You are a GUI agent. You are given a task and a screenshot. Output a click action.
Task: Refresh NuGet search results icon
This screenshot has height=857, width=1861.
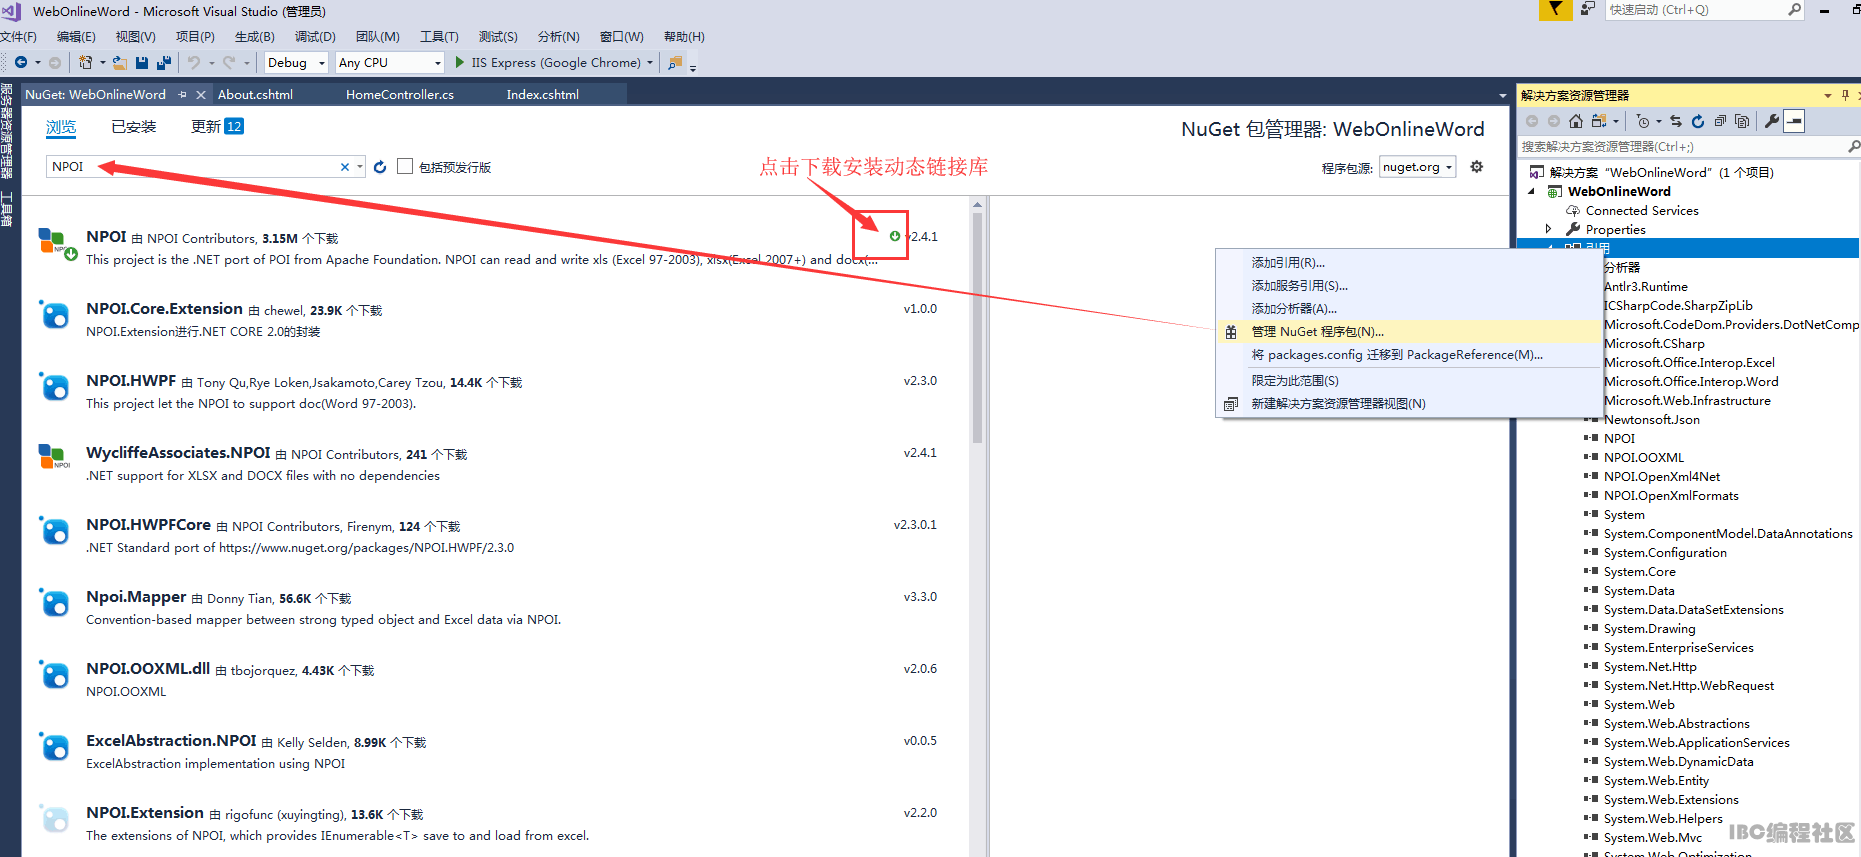click(380, 167)
